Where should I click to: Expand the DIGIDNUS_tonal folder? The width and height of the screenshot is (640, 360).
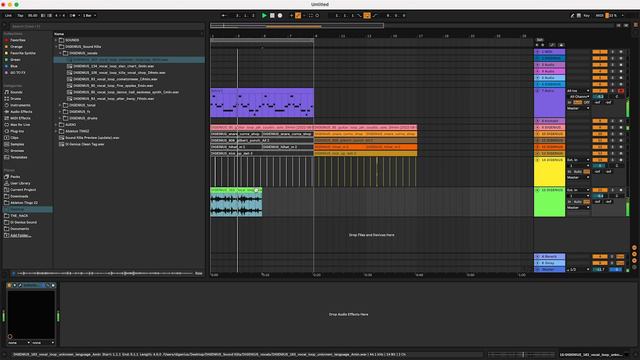60,105
